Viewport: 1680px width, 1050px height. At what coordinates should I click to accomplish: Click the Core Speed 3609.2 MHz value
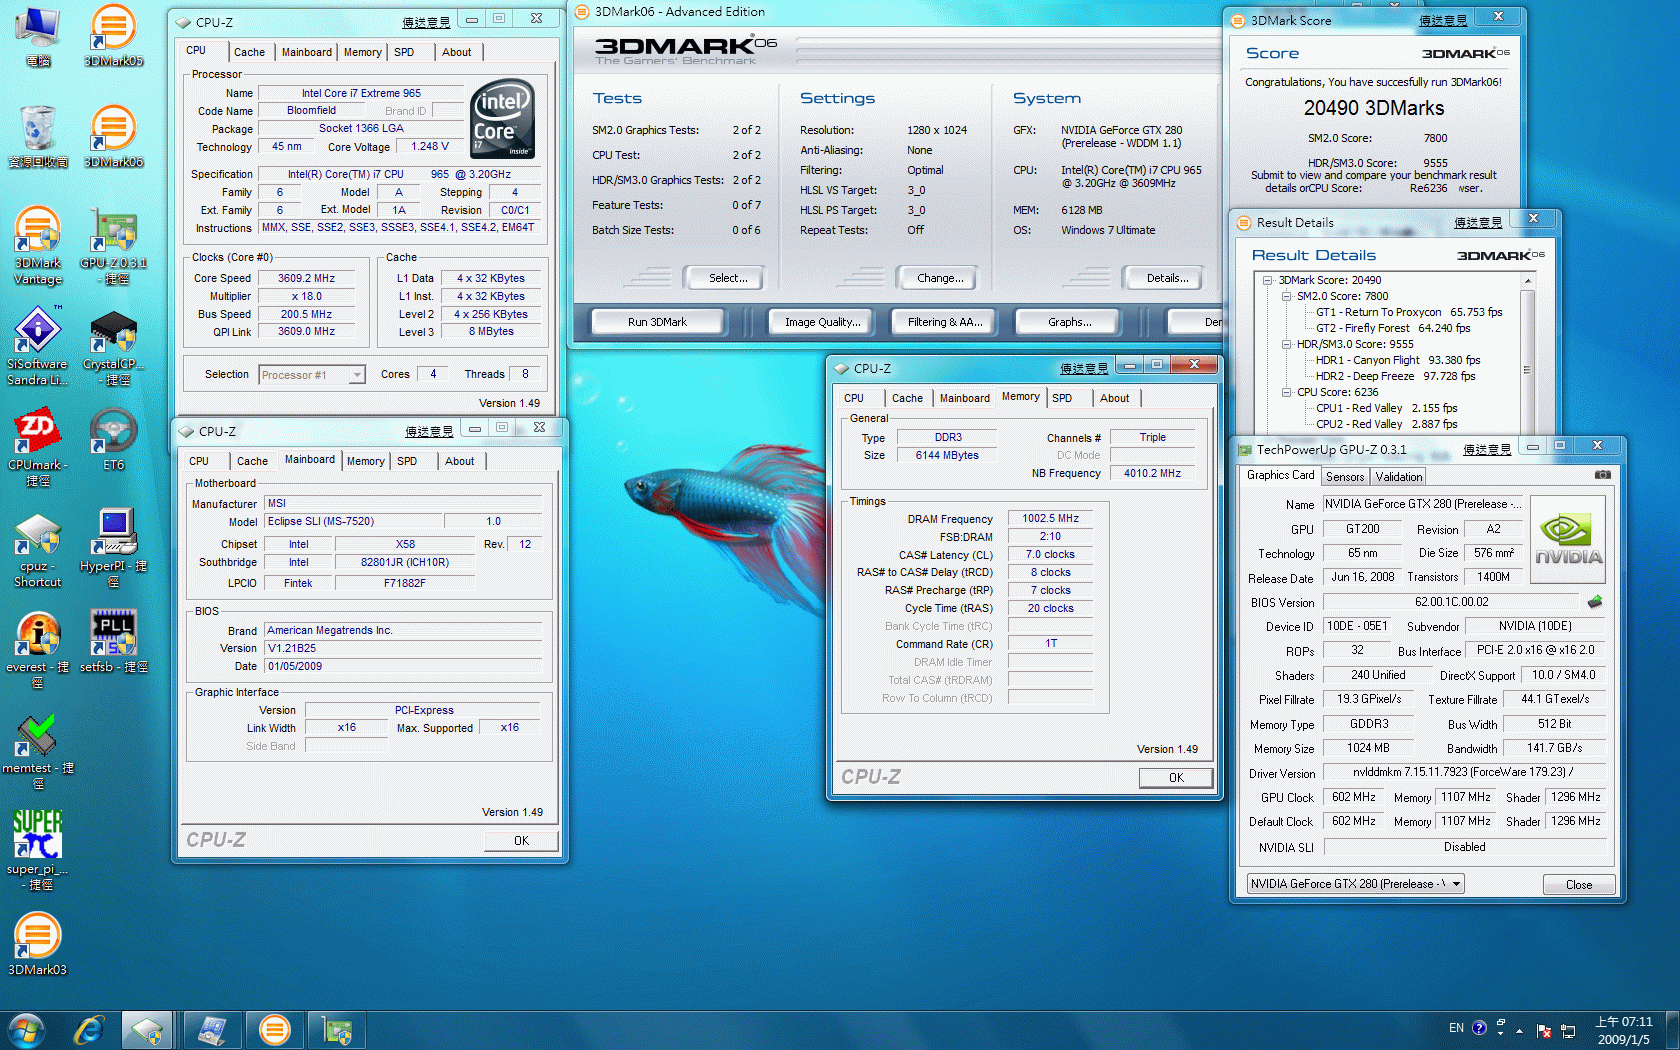(306, 279)
